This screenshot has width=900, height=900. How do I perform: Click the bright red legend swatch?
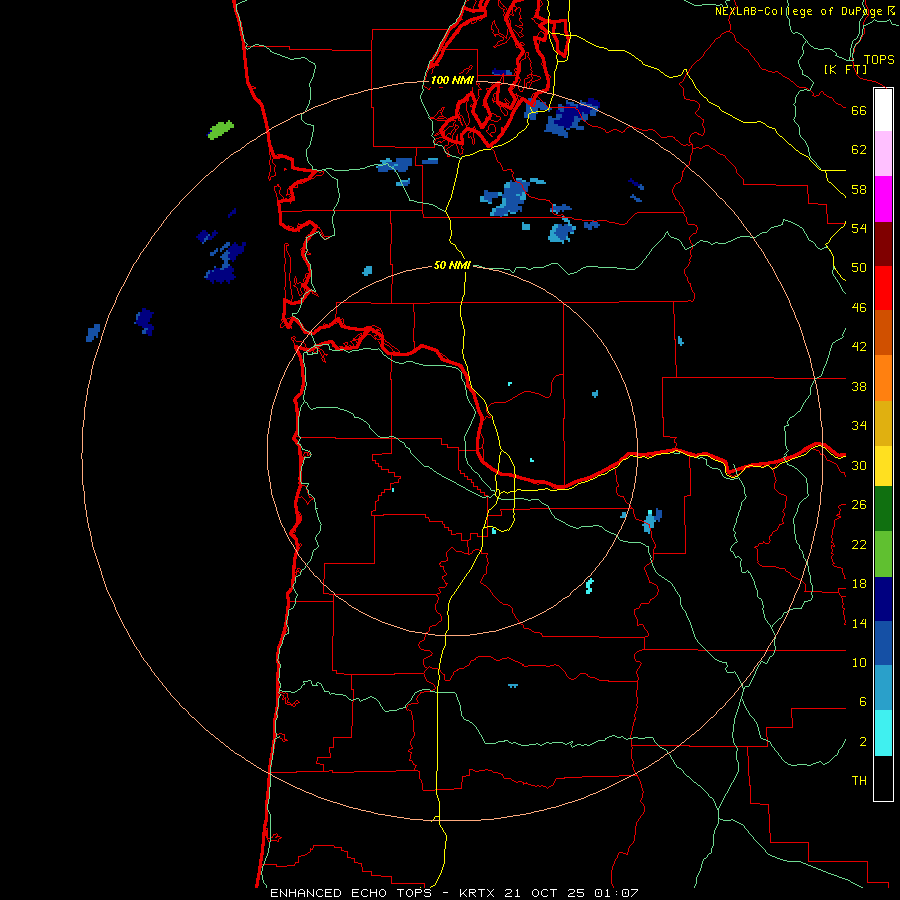click(x=883, y=288)
